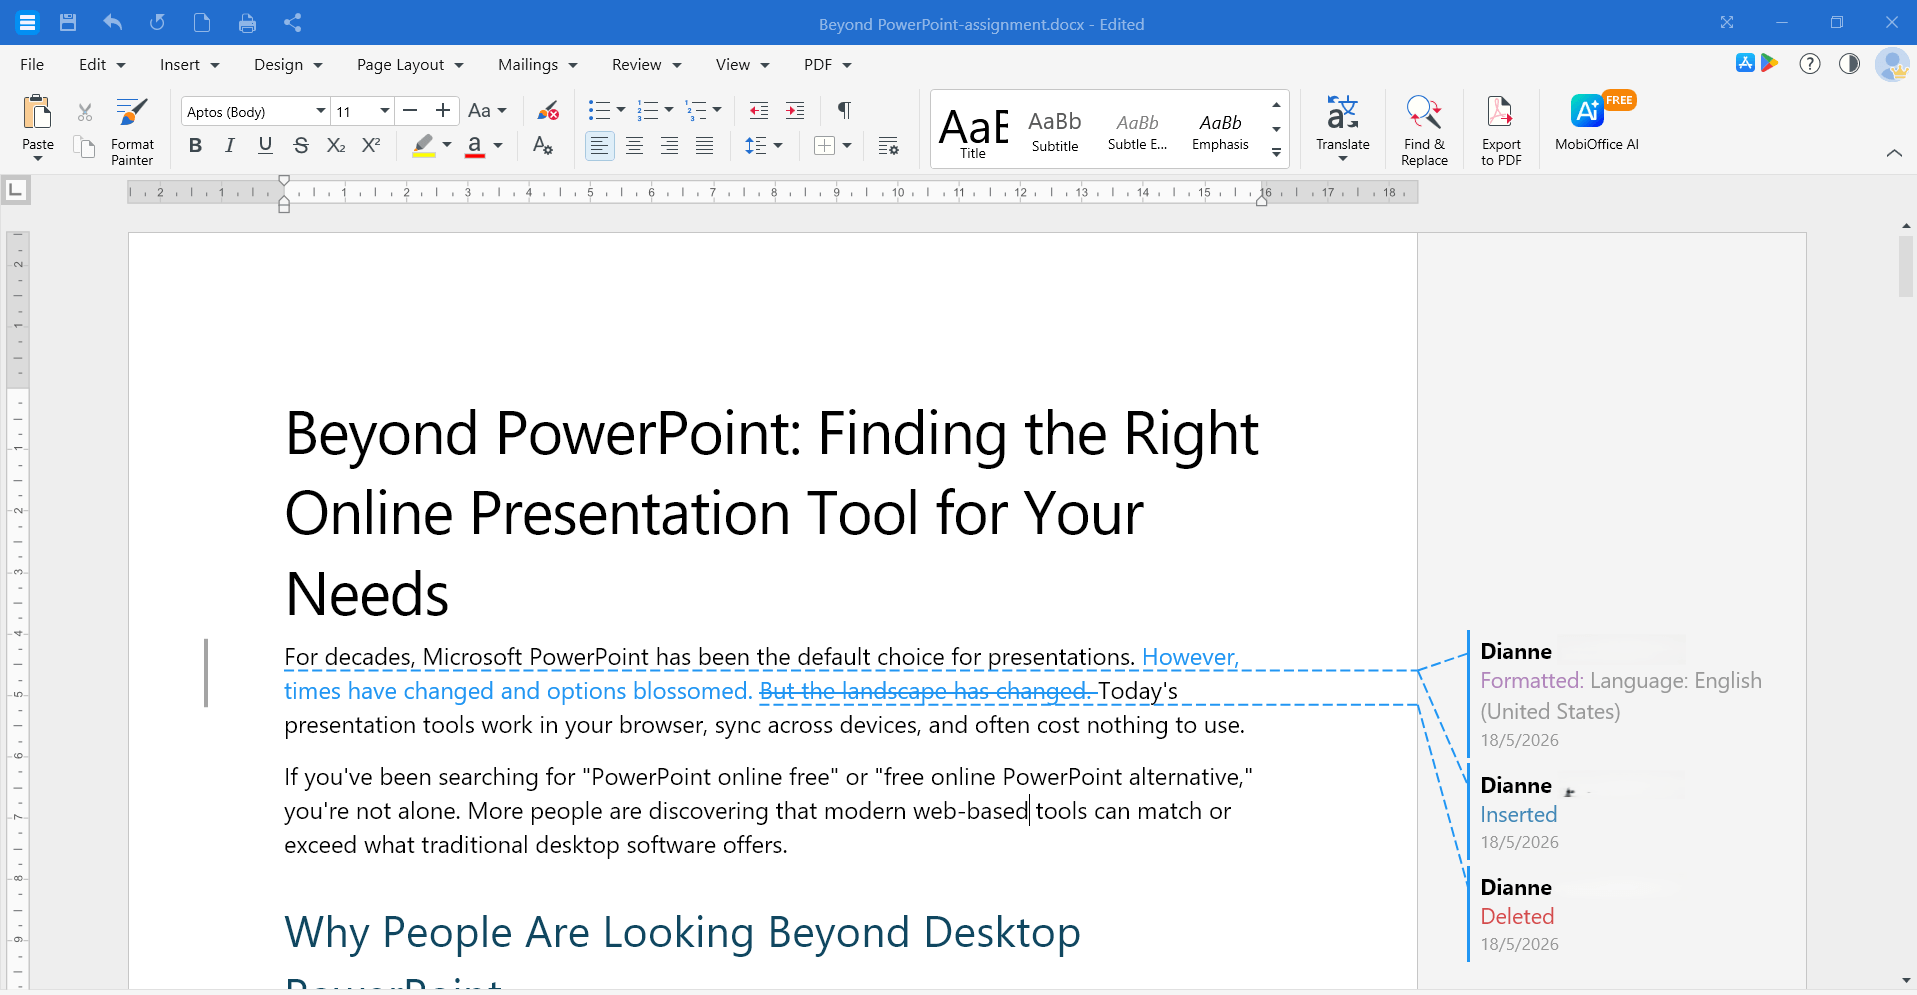
Task: Apply red font color
Action: pos(475,146)
